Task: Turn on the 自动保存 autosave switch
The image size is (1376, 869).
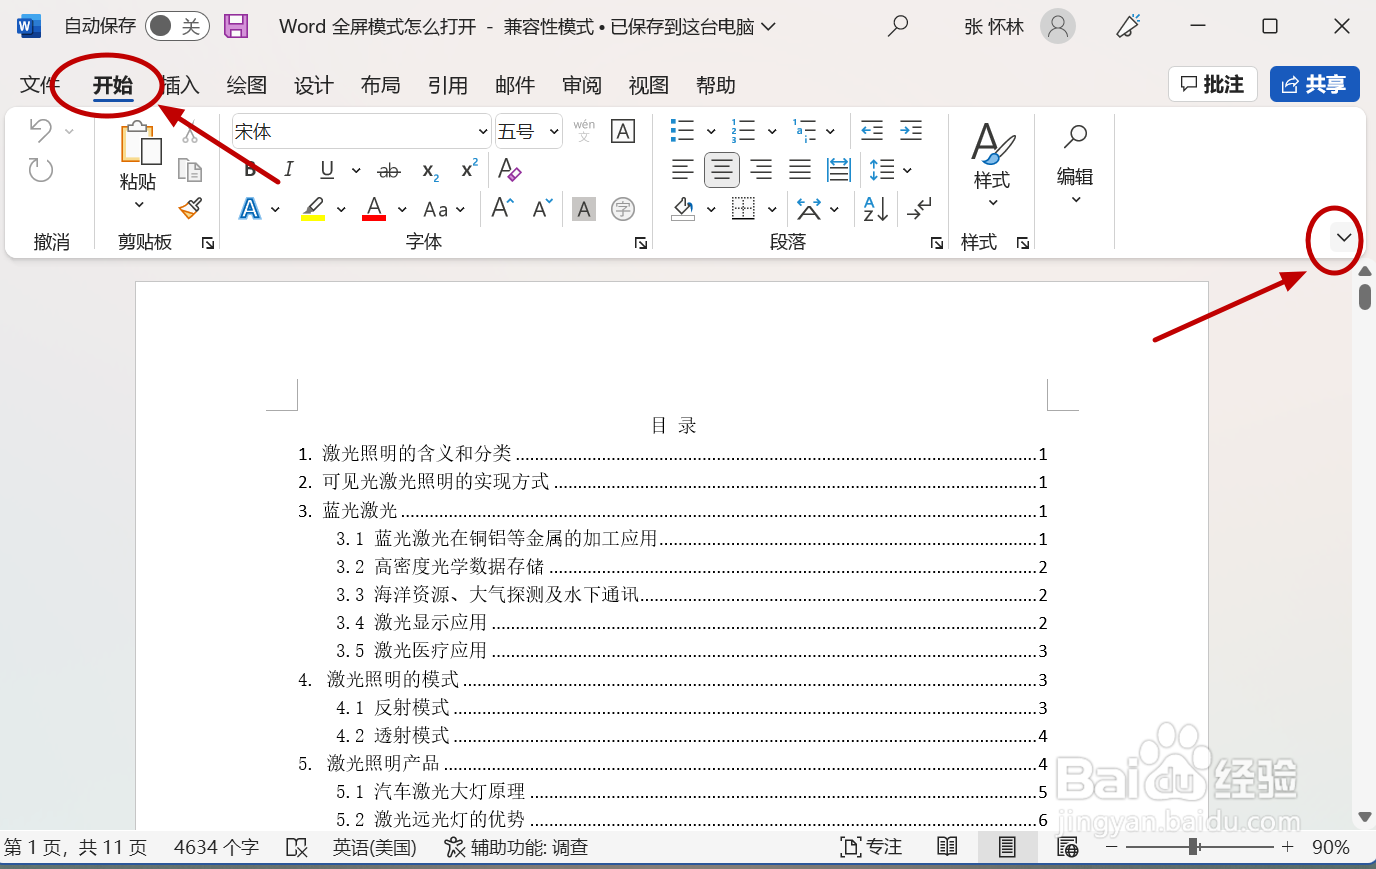Action: pyautogui.click(x=180, y=26)
